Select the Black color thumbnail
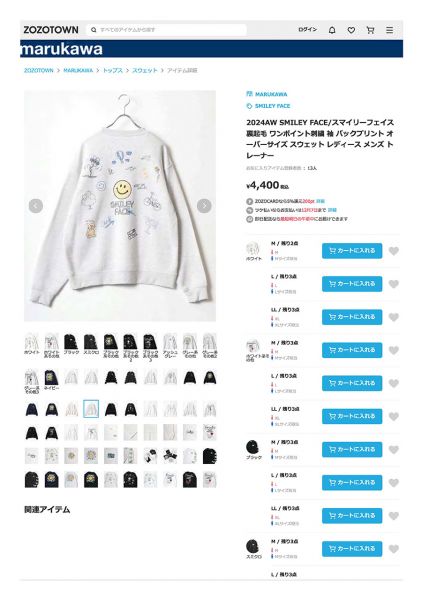422x600 pixels. tap(71, 344)
